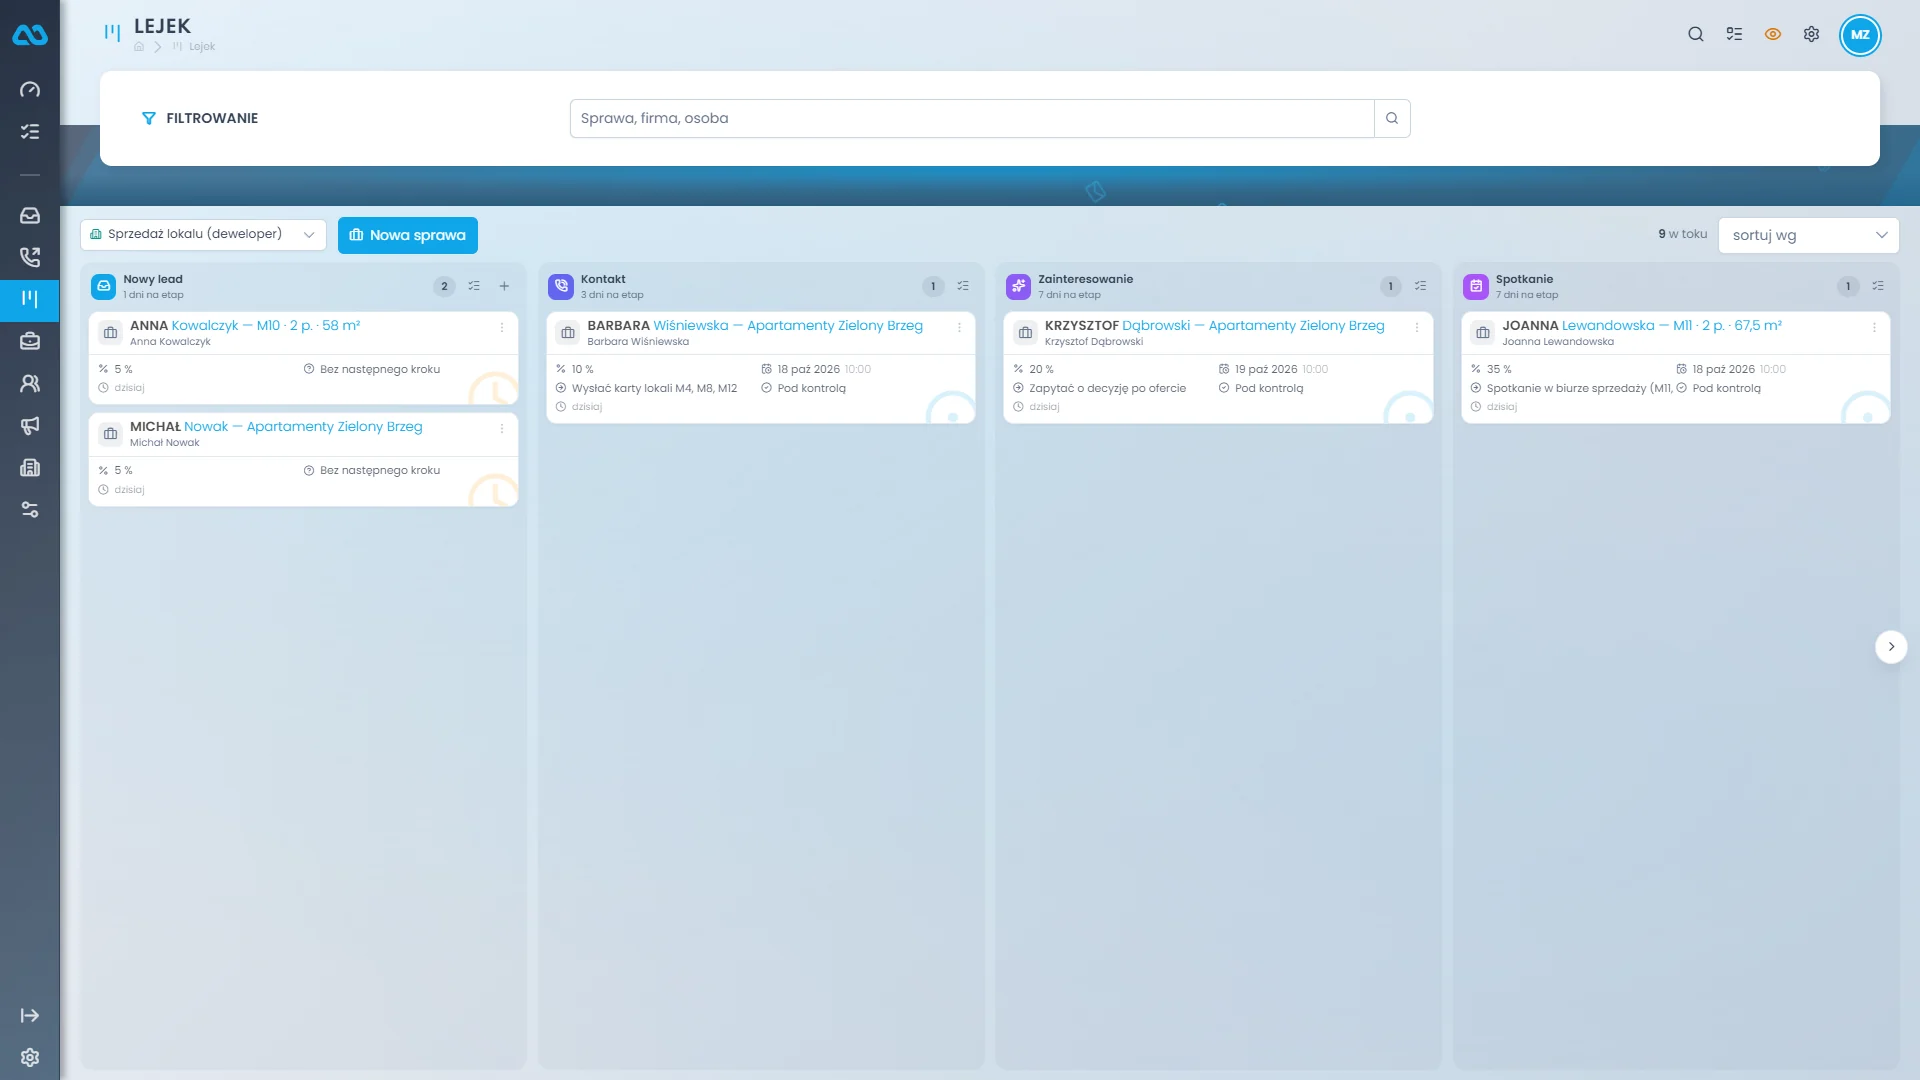Screen dimensions: 1920x1080
Task: Open options menu on Anna Kowalczyk card
Action: (502, 328)
